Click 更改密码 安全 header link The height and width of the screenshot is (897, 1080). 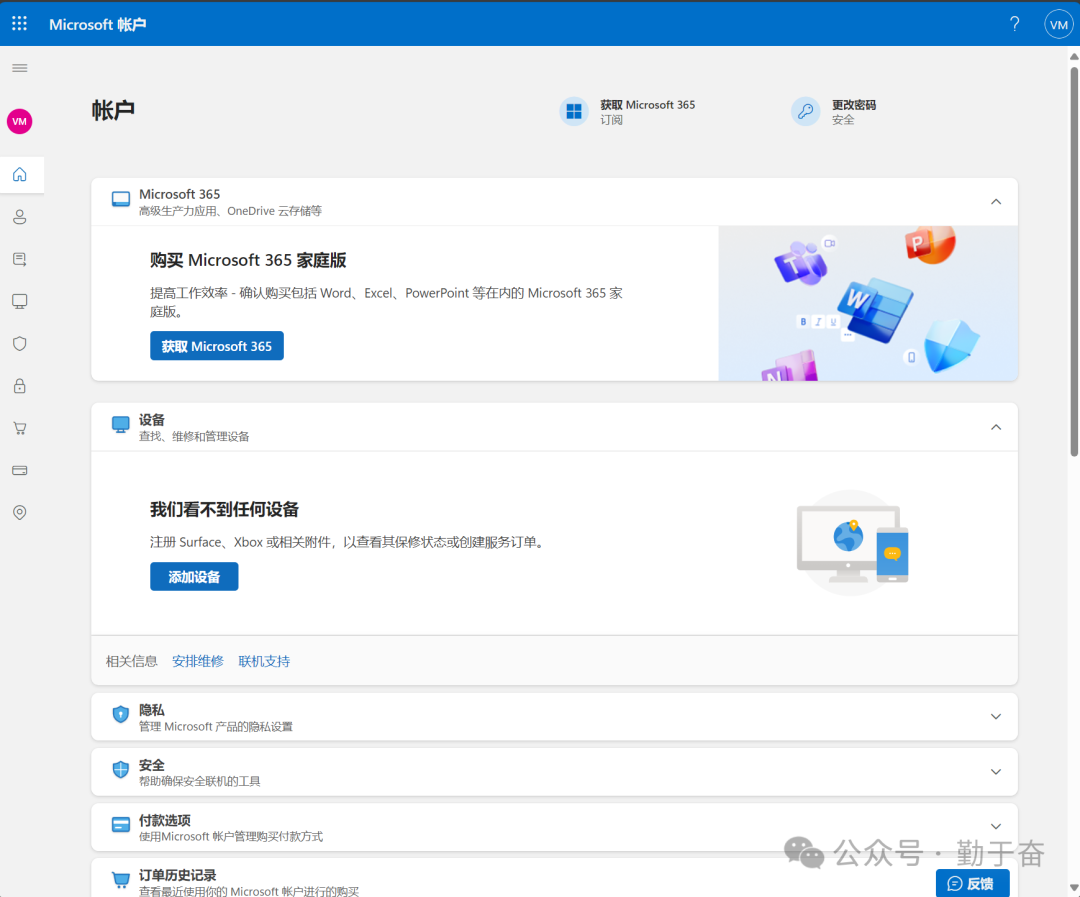click(834, 112)
